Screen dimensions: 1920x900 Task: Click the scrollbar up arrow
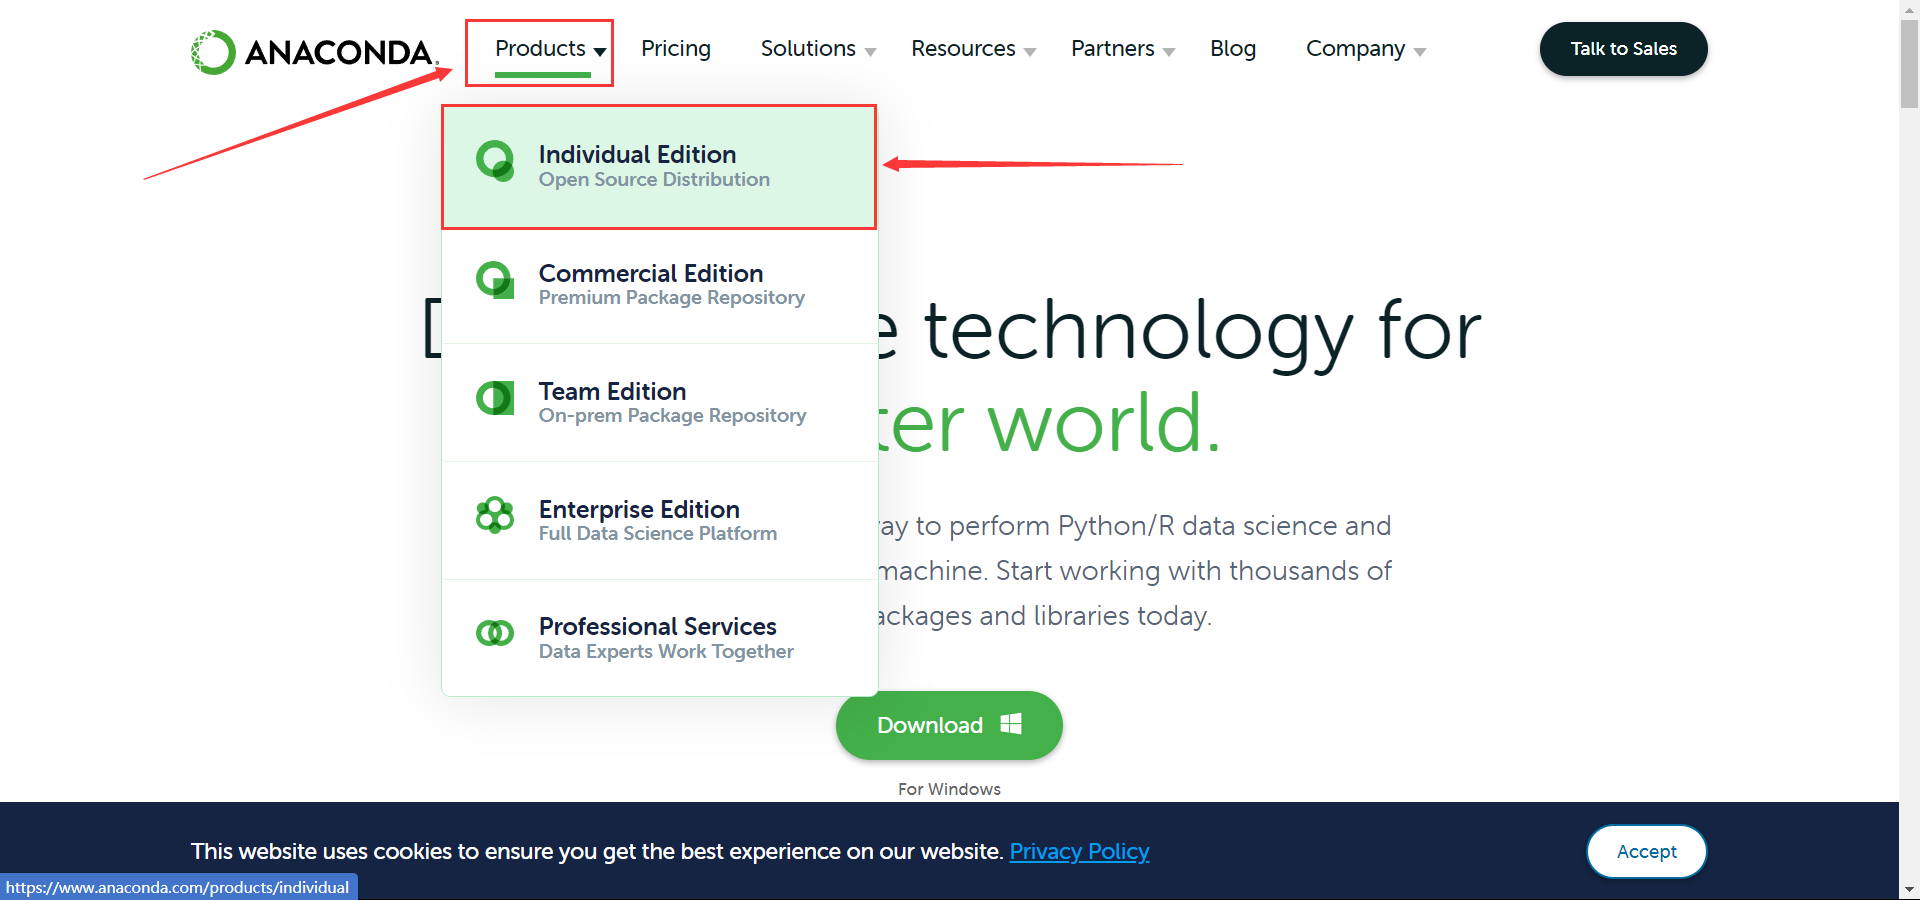point(1909,8)
